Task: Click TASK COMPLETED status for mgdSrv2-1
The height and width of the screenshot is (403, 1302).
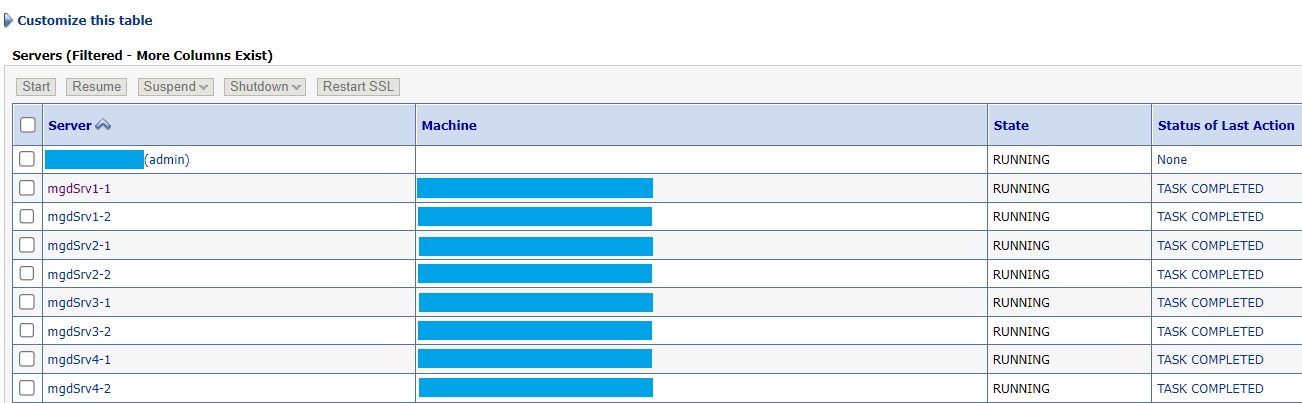Action: (x=1210, y=245)
